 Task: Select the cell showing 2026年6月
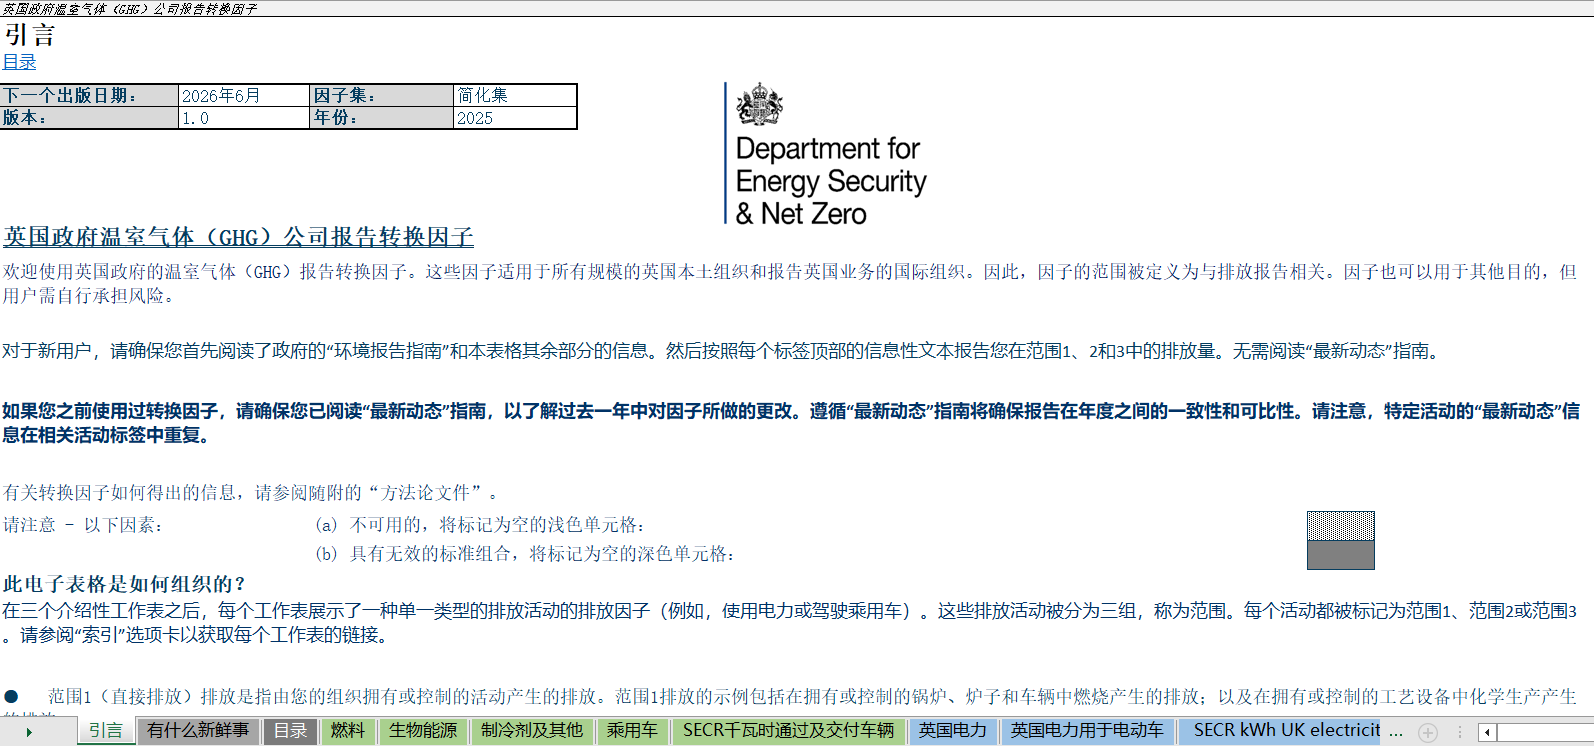pyautogui.click(x=244, y=95)
